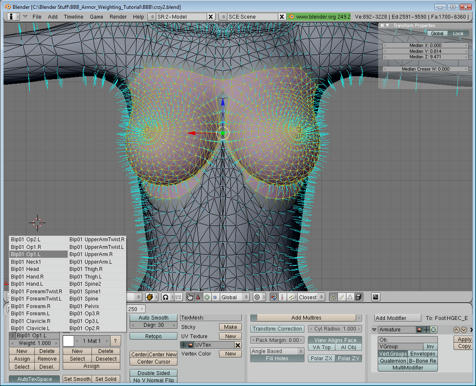Toggle Fill Holes option
476x386 pixels.
(277, 358)
